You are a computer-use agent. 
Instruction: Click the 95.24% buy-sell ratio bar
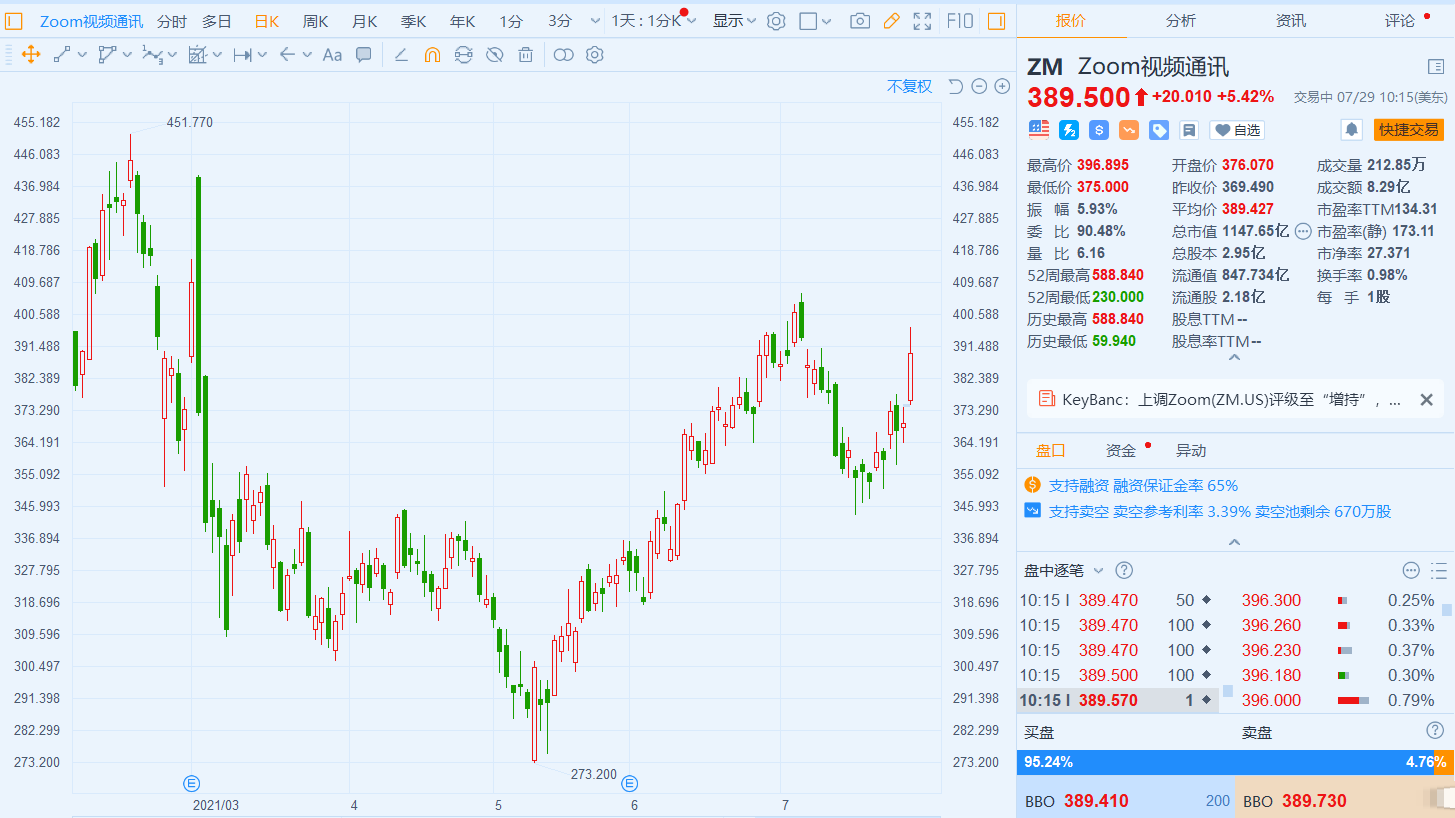point(1235,762)
